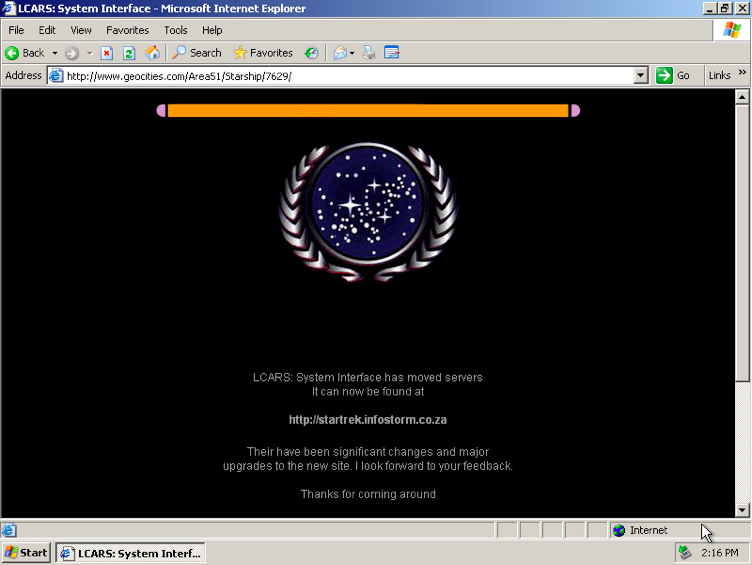Close the Internet Explorer window
The width and height of the screenshot is (752, 565).
[741, 8]
